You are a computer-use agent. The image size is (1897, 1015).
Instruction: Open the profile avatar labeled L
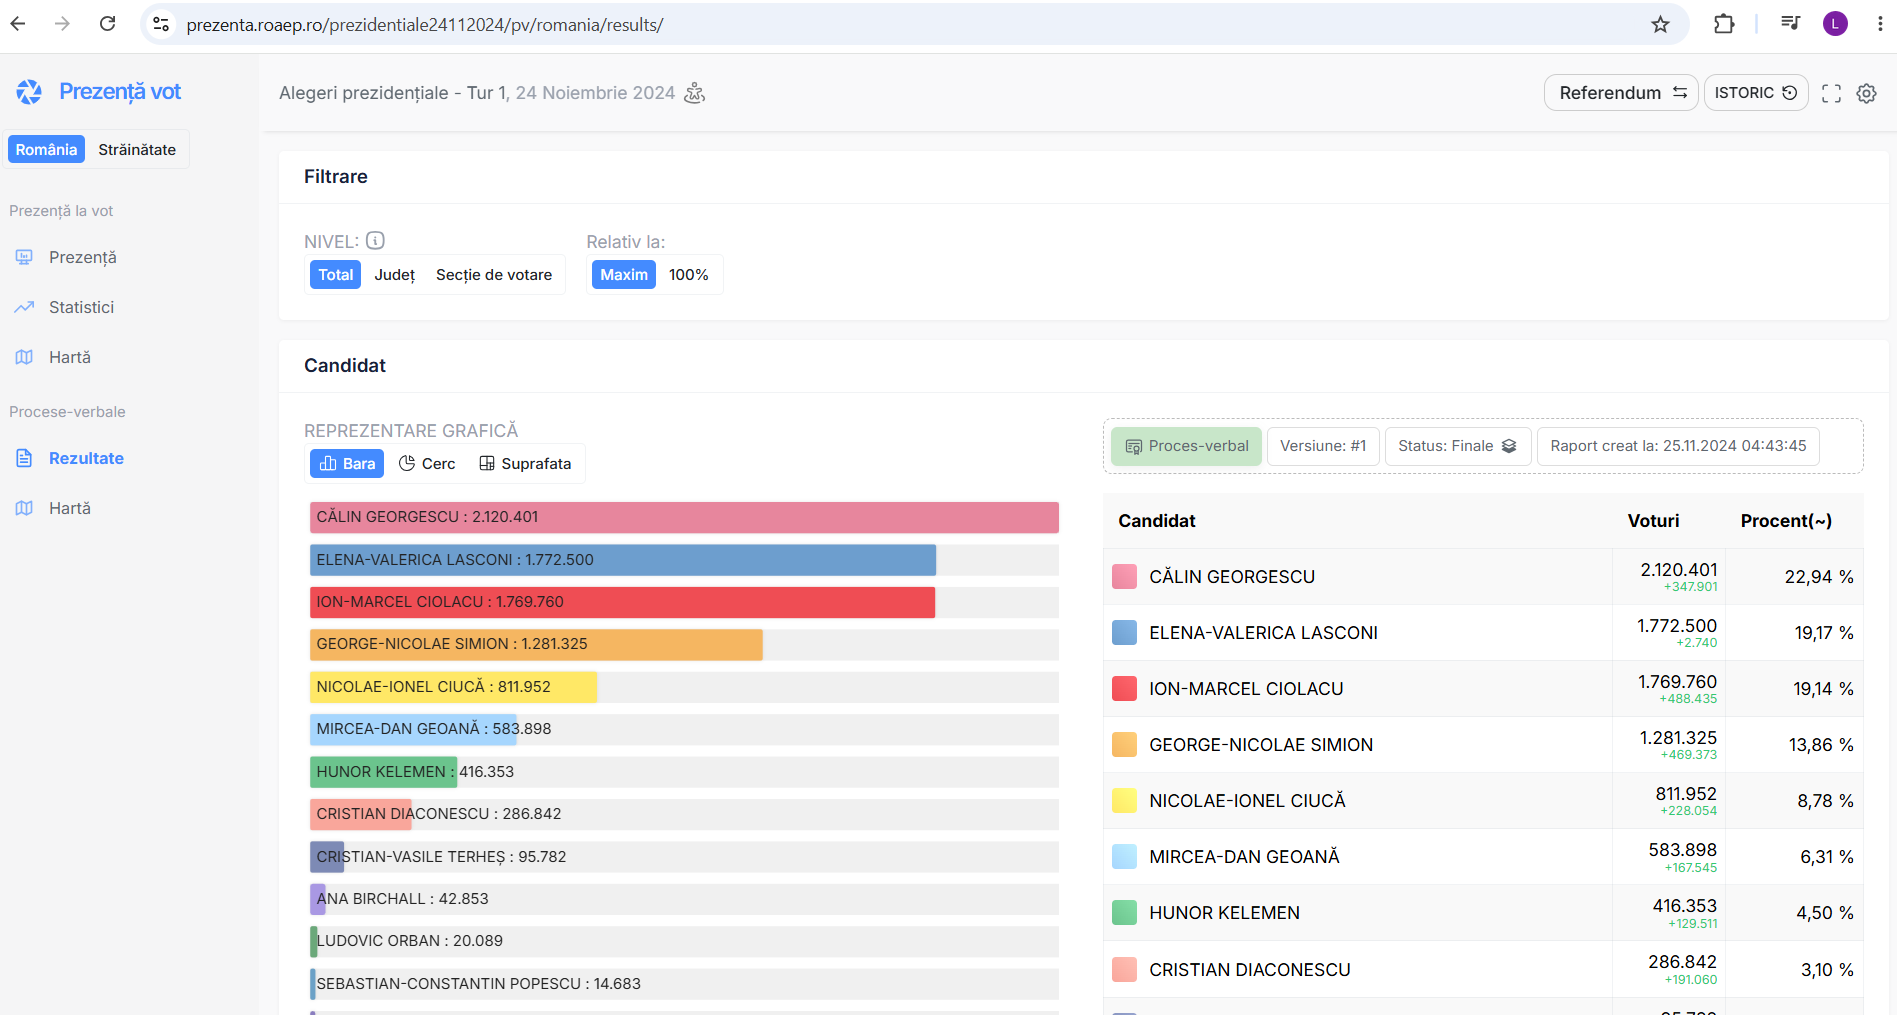1835,24
